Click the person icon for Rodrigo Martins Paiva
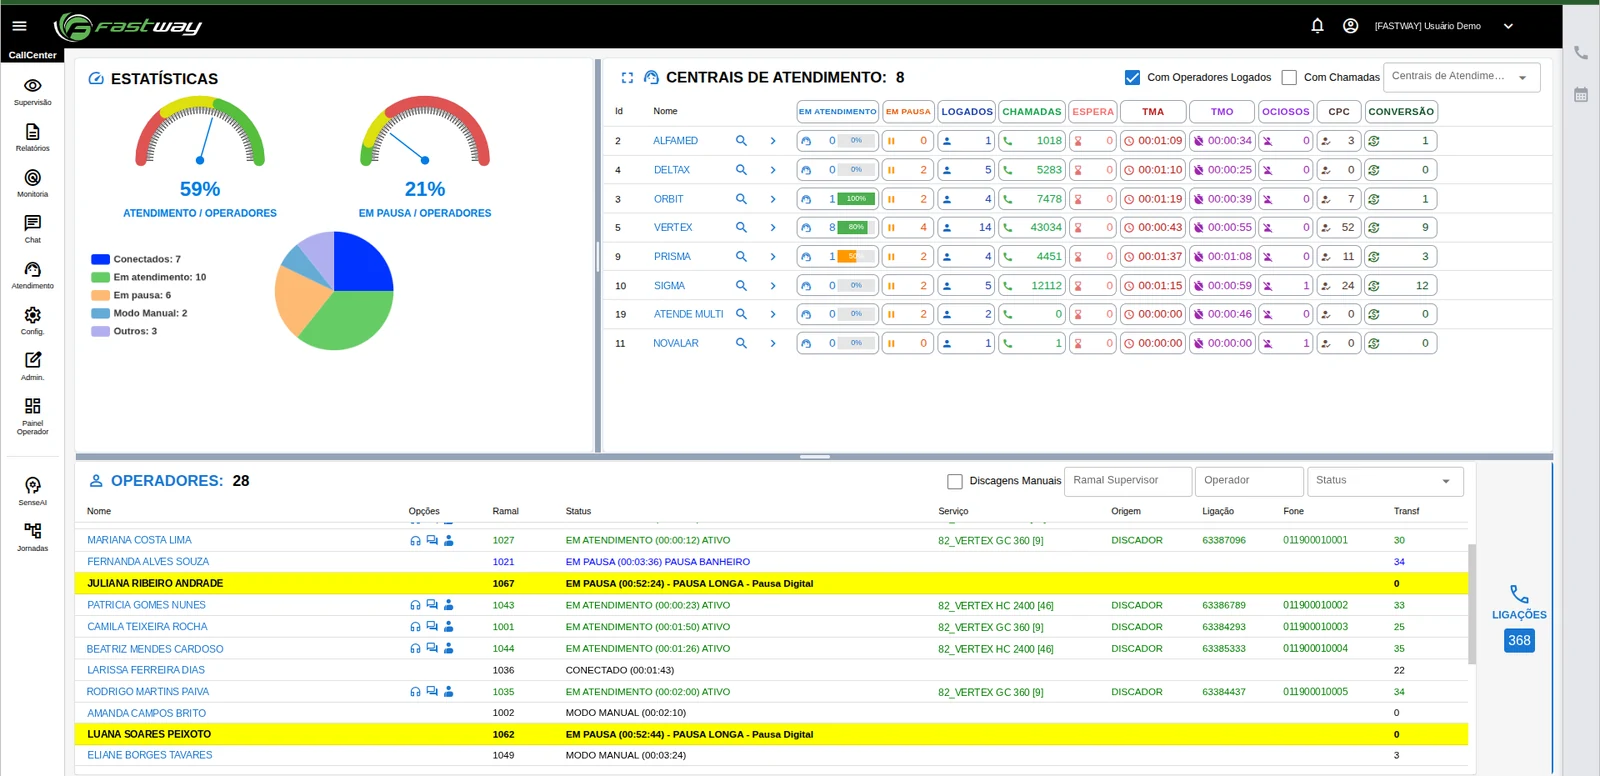1600x776 pixels. tap(449, 692)
